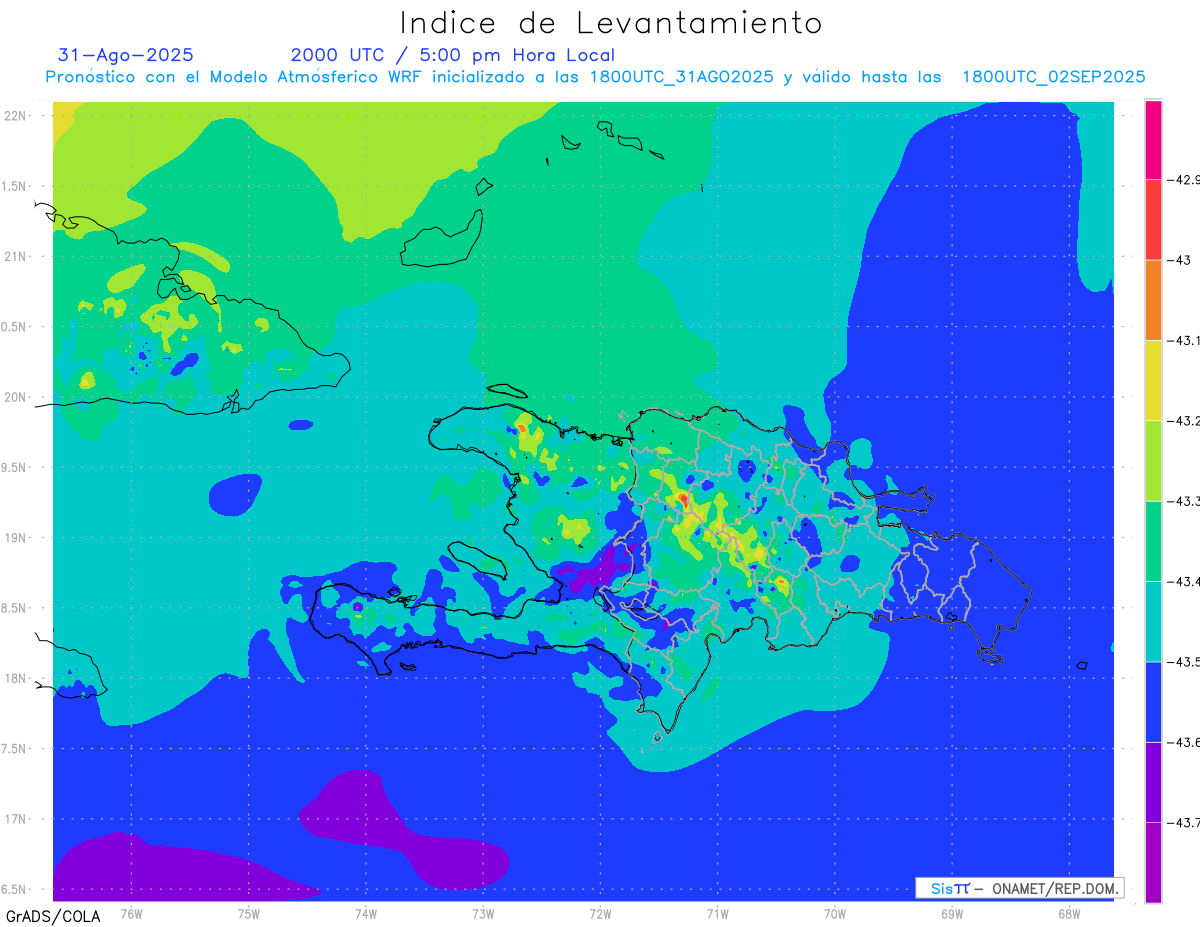Select the yellow legend swatch above -43.2
Viewport: 1200px width, 927px height.
(1153, 381)
